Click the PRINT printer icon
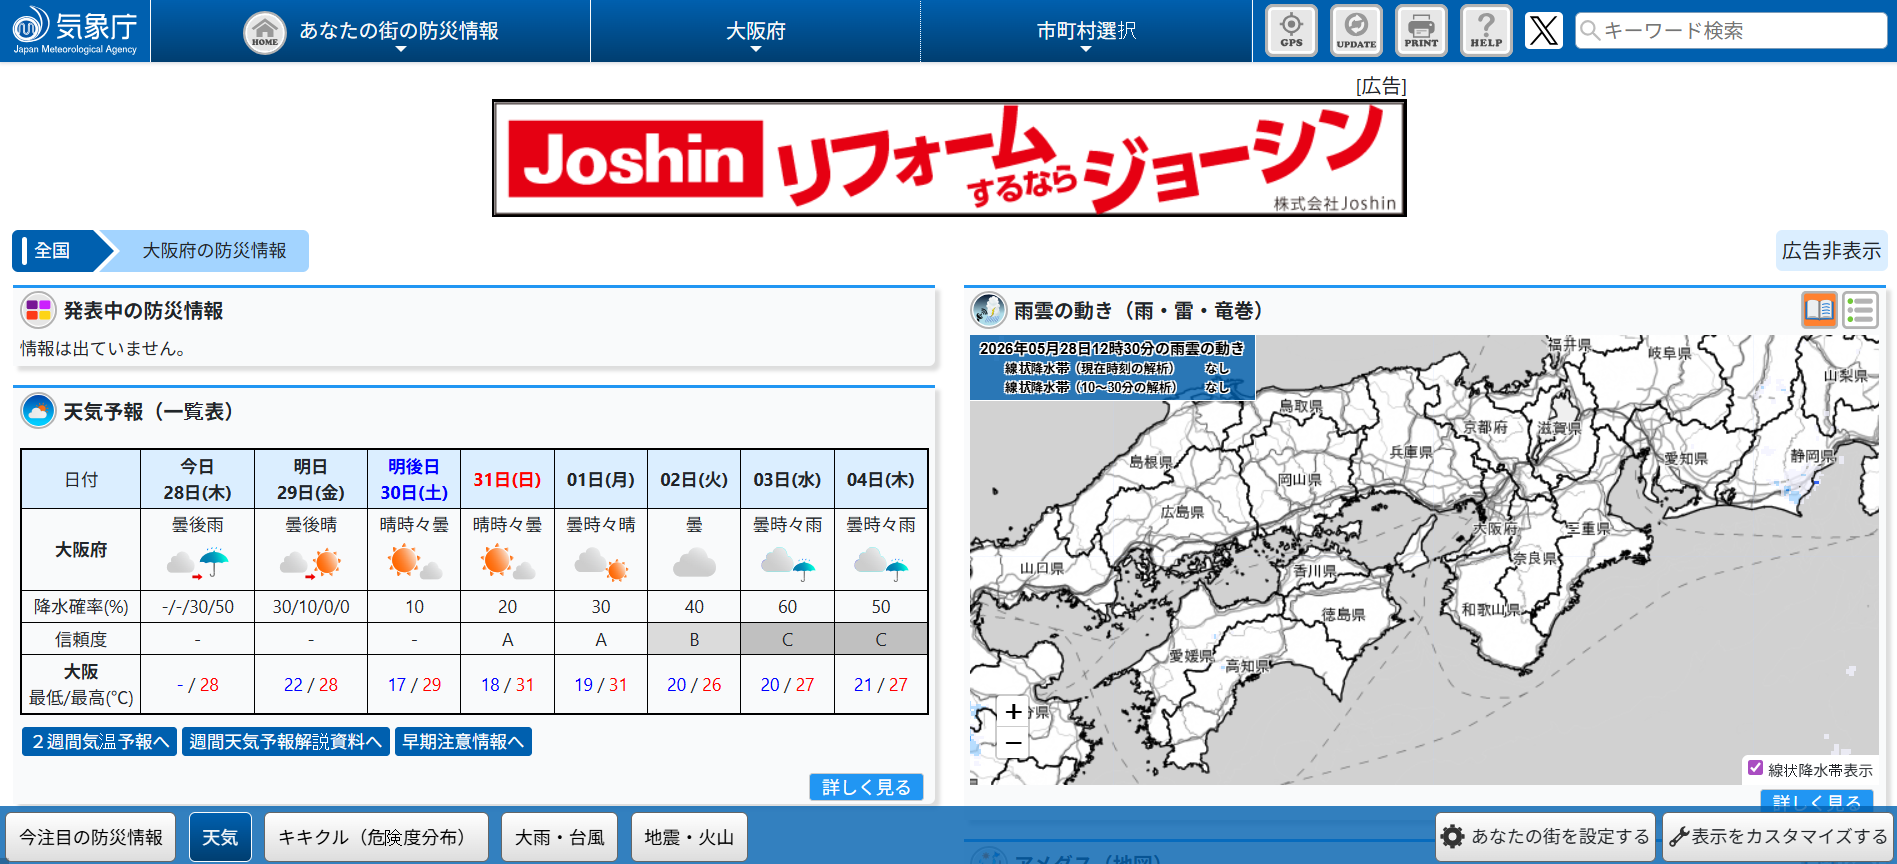The width and height of the screenshot is (1897, 864). 1421,30
